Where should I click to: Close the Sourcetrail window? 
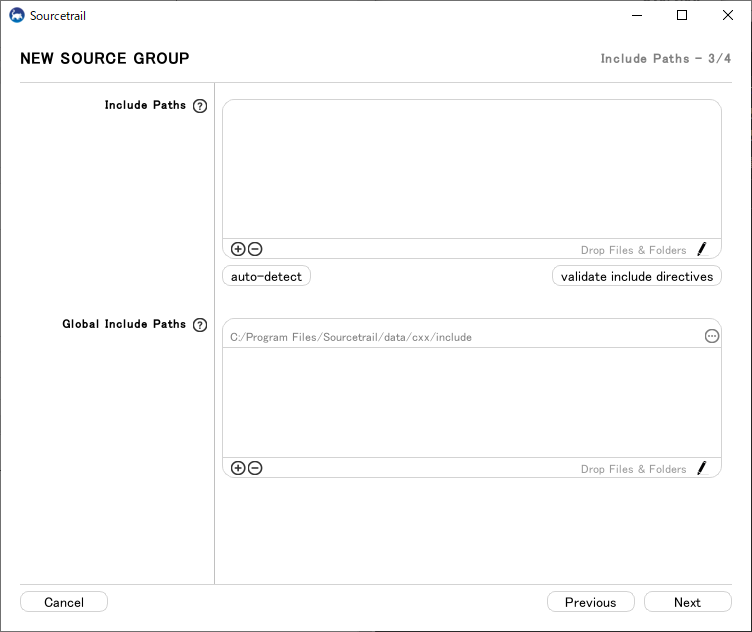coord(728,15)
